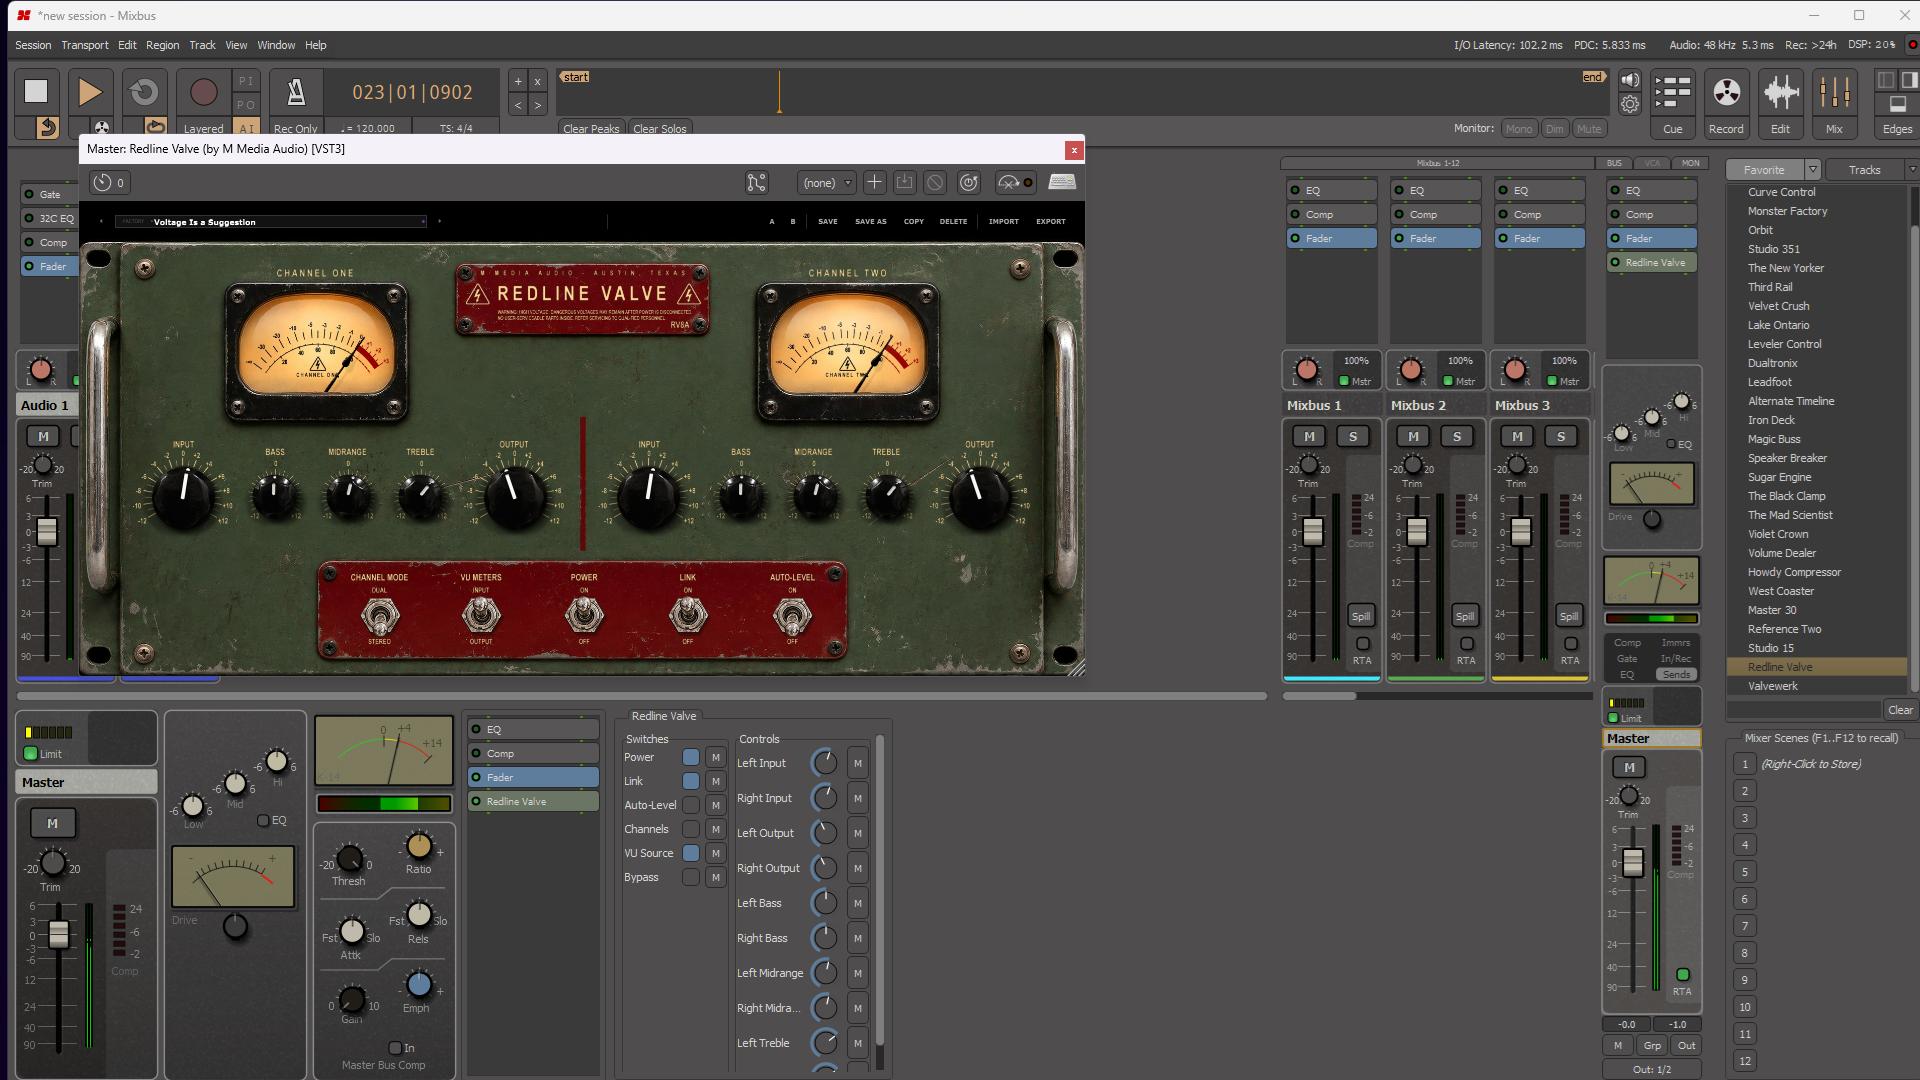Screen dimensions: 1920x1080
Task: Select Velvet Crush in the favorites list
Action: point(1778,306)
